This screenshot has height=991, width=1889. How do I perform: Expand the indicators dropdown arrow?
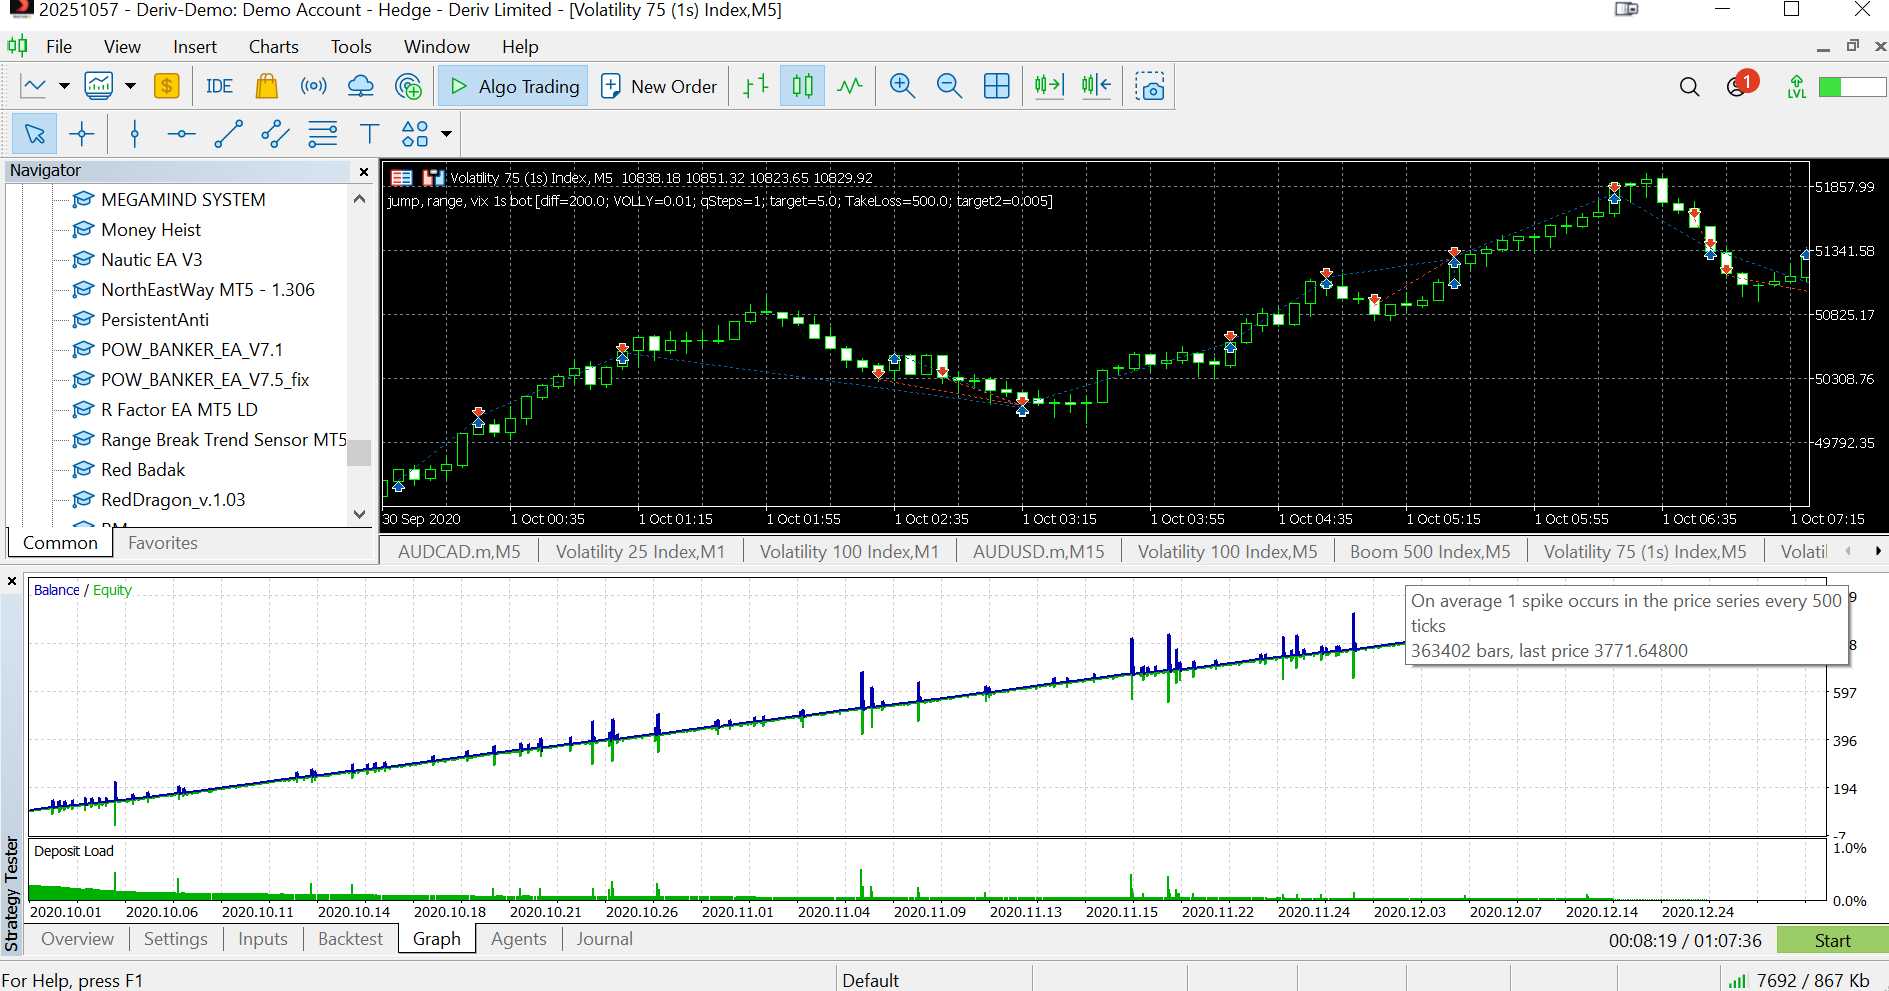pyautogui.click(x=130, y=86)
